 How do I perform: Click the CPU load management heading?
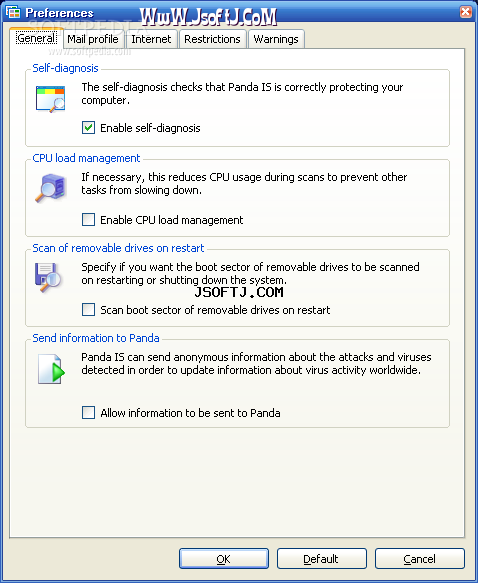click(86, 158)
